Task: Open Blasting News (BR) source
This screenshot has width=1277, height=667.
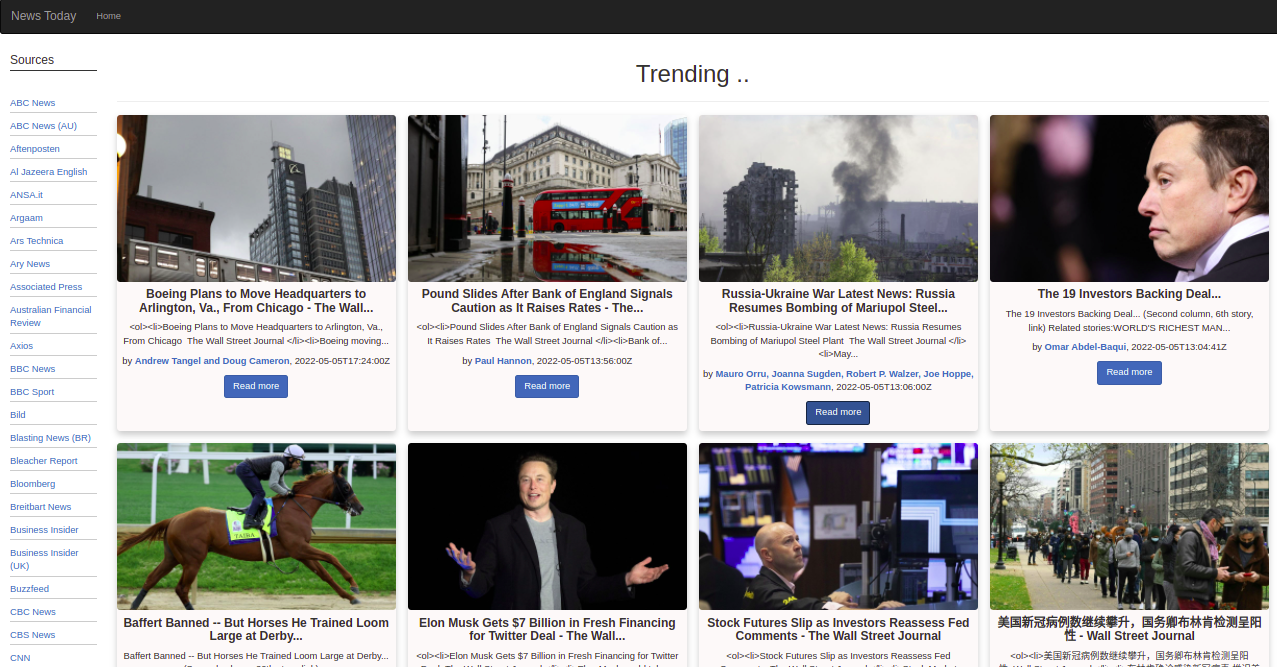Action: [x=50, y=438]
